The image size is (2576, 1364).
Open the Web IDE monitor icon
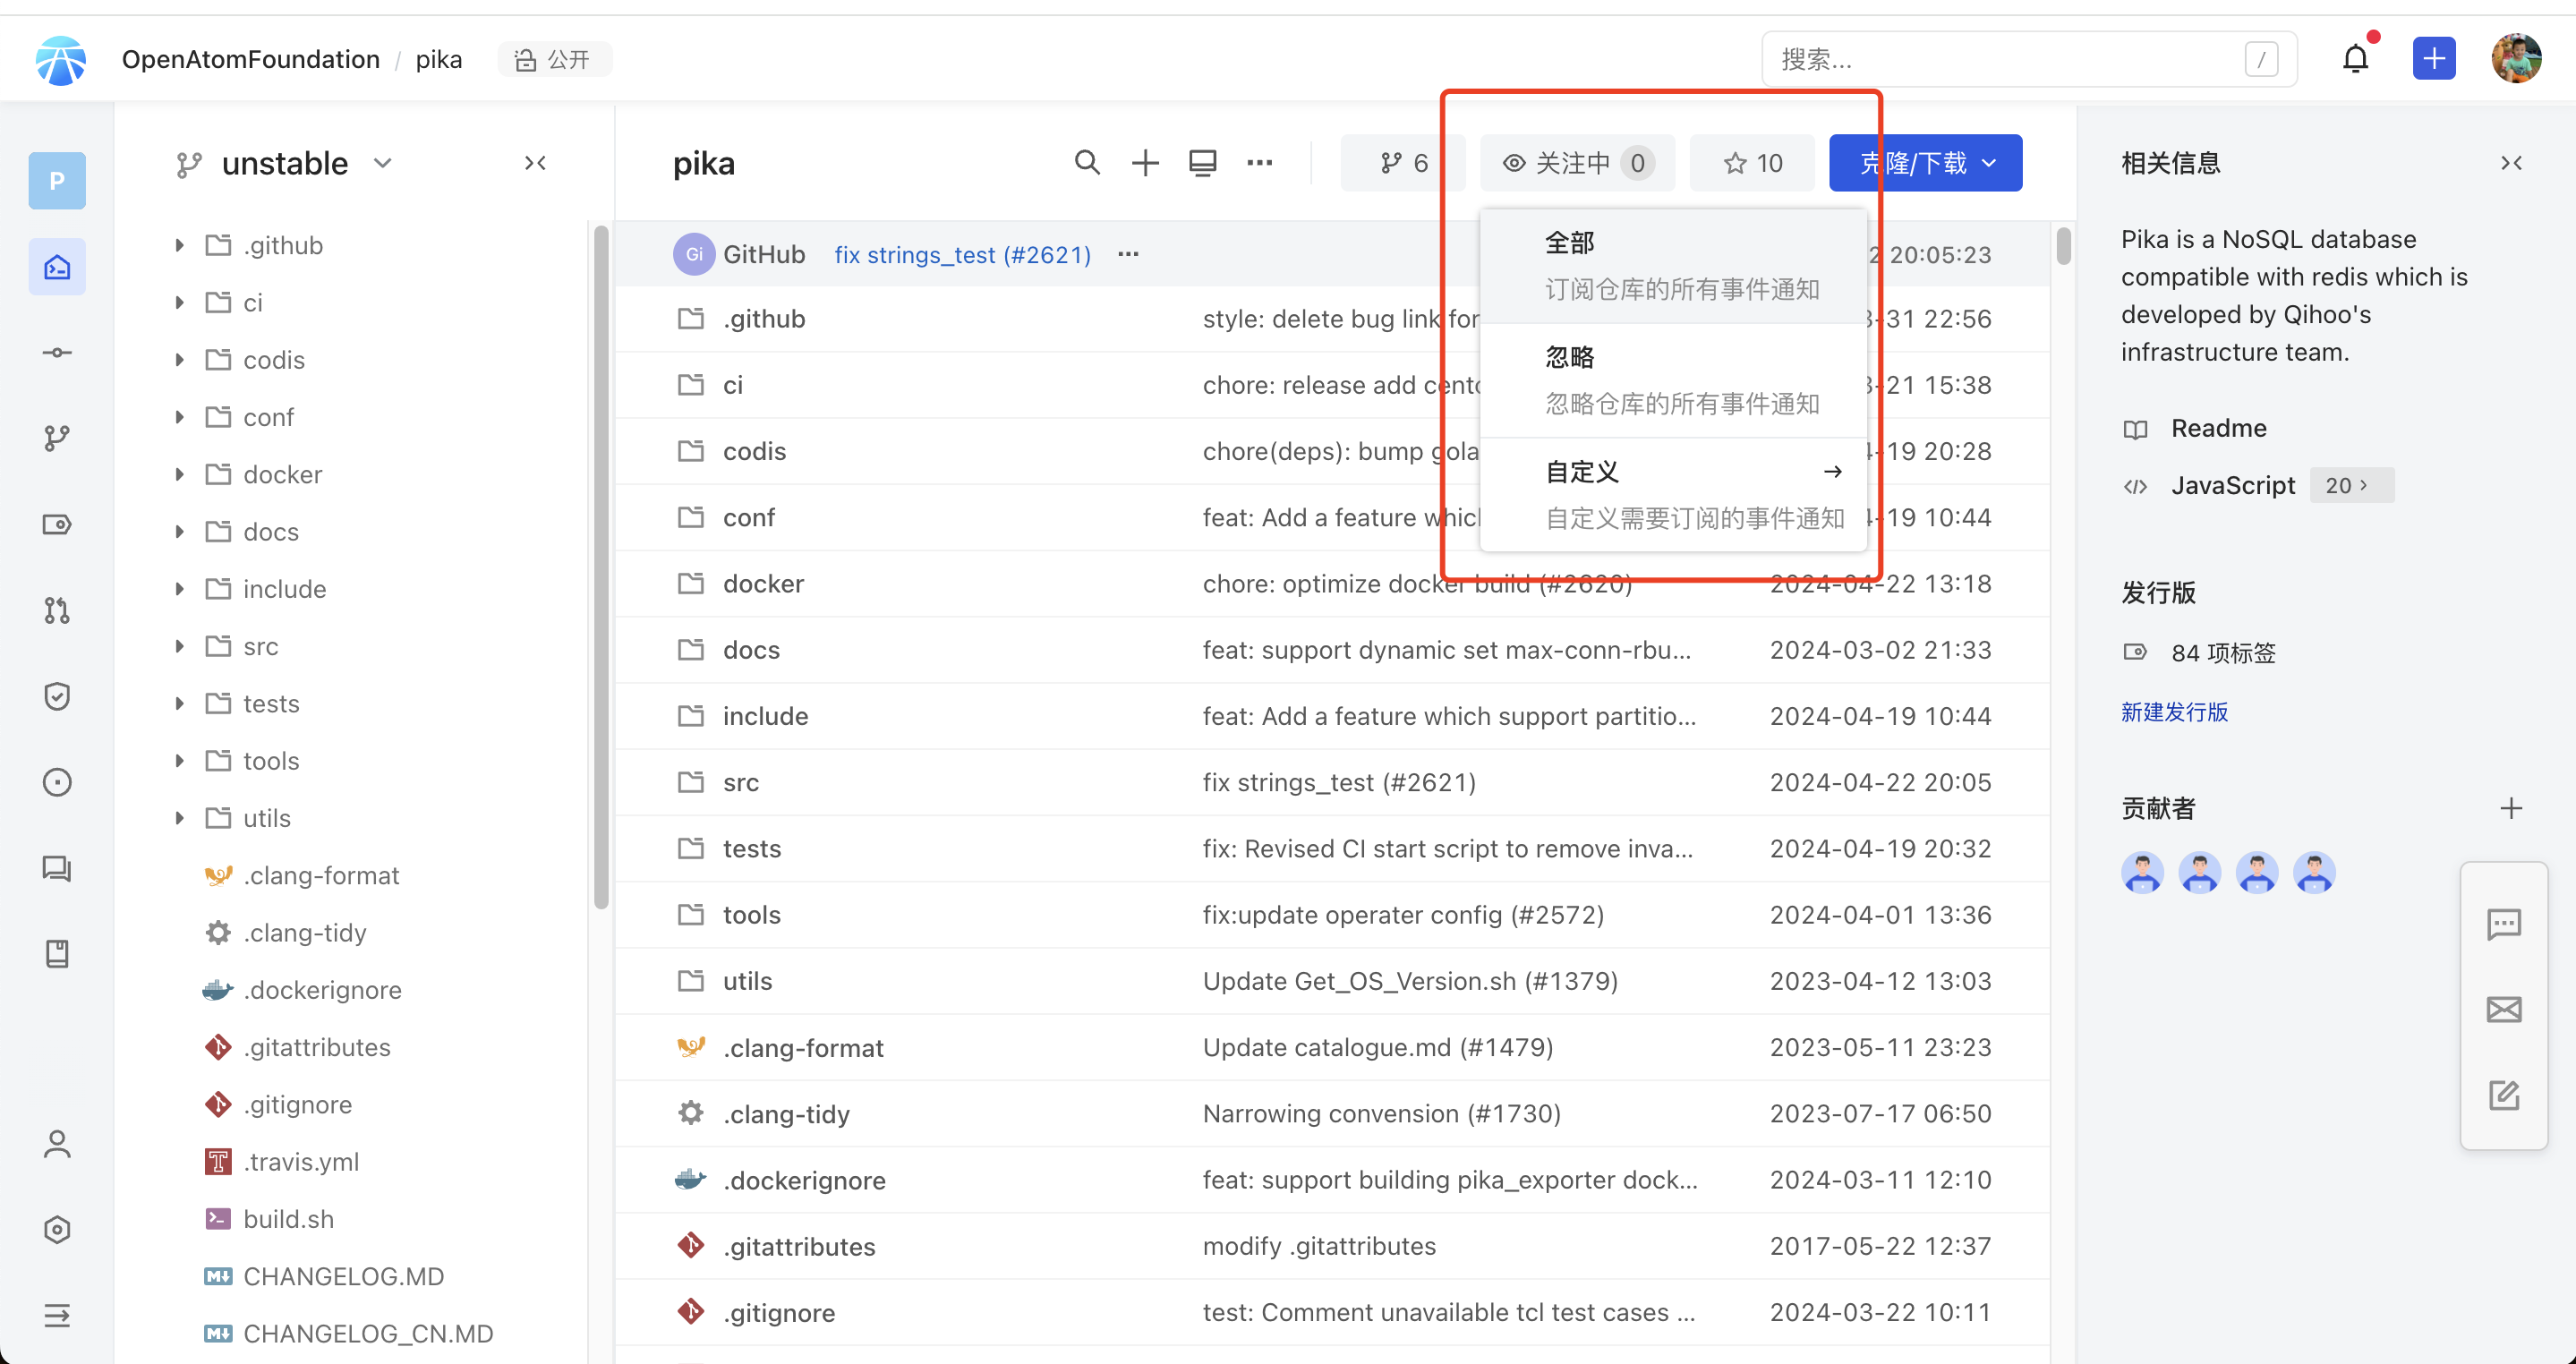click(1202, 162)
